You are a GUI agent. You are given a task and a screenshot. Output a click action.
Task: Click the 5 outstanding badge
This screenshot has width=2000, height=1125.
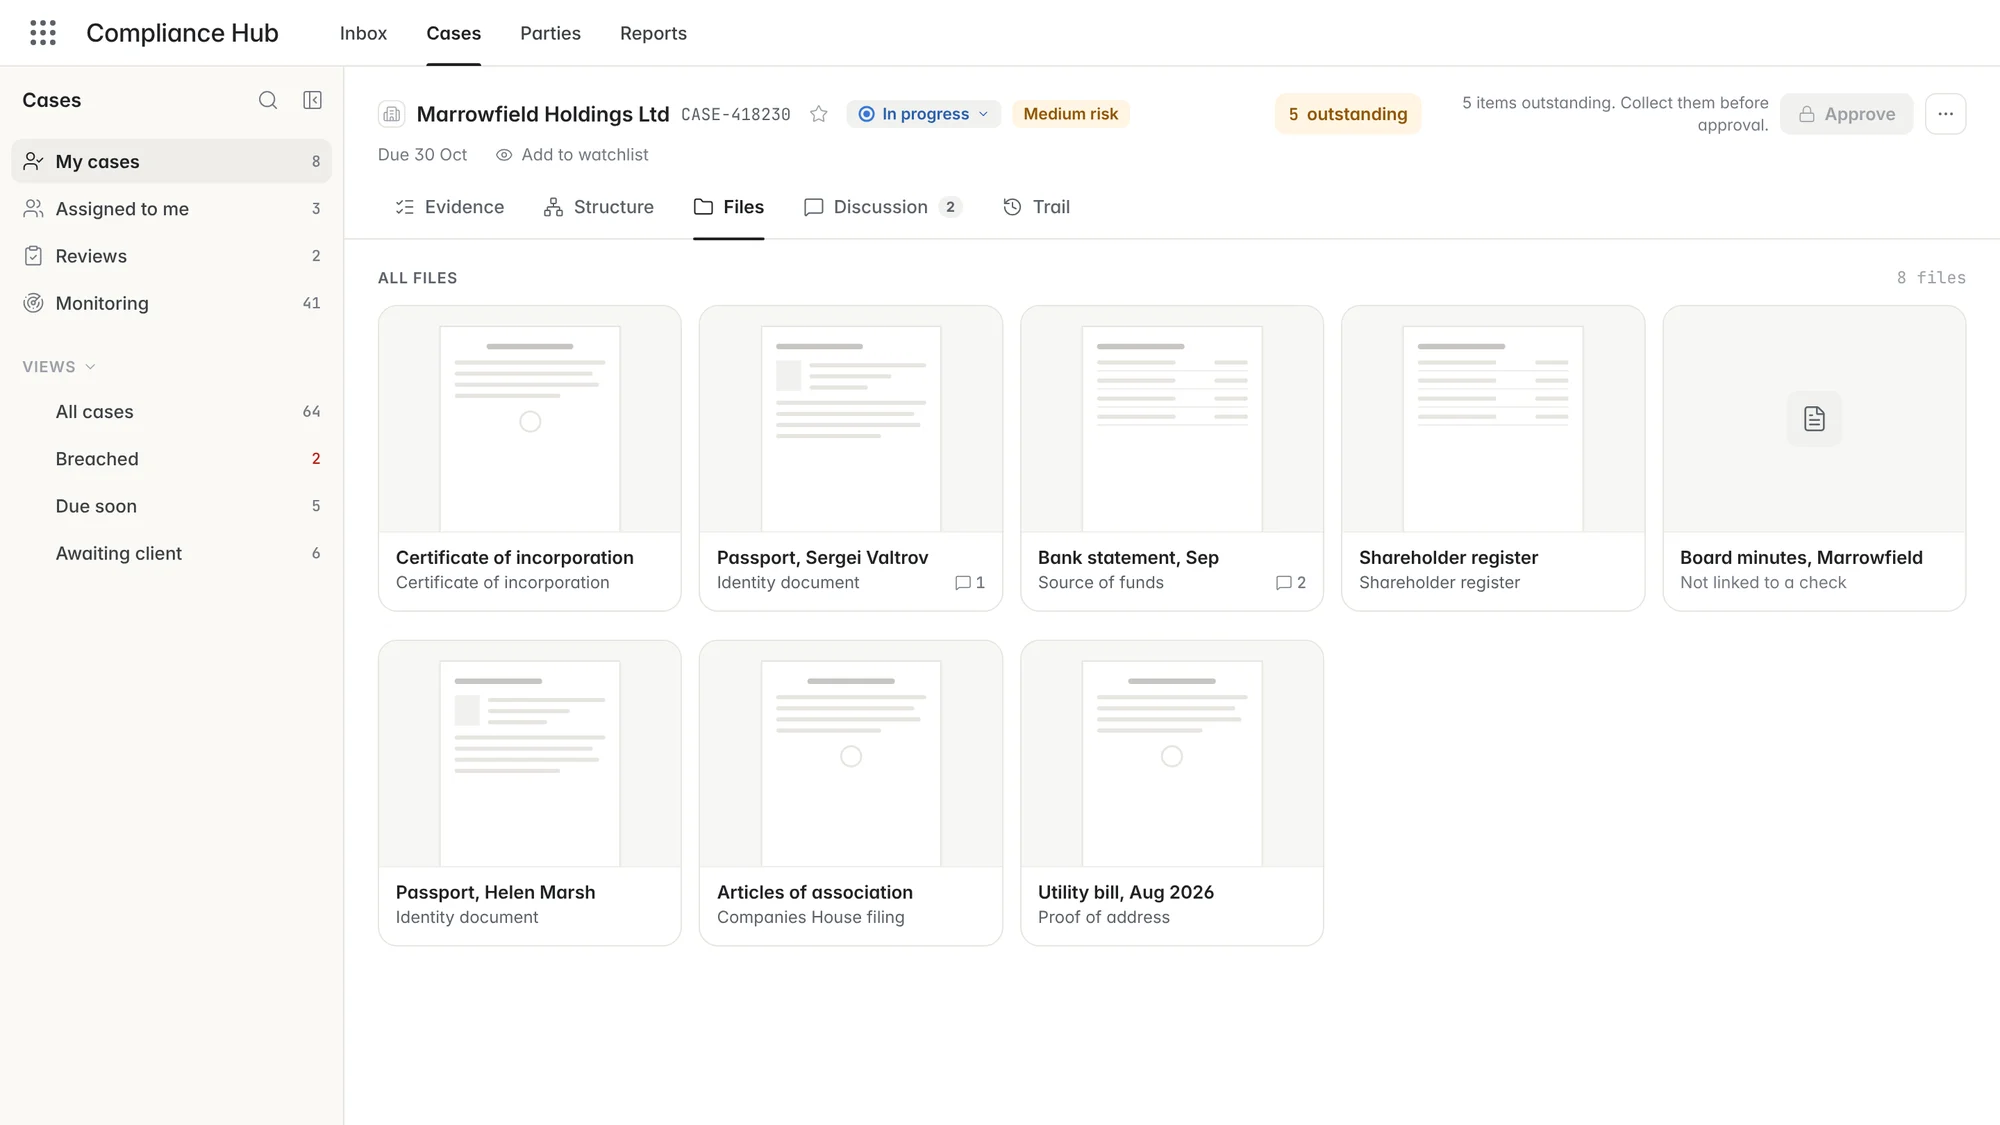(1347, 114)
